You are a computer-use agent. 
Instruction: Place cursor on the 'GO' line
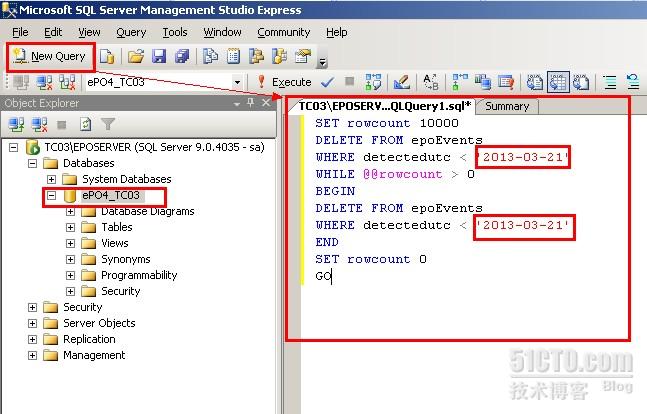(x=323, y=276)
